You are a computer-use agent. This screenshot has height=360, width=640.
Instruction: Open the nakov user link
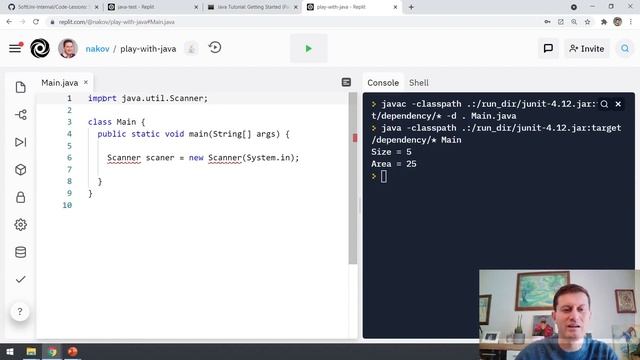point(97,49)
